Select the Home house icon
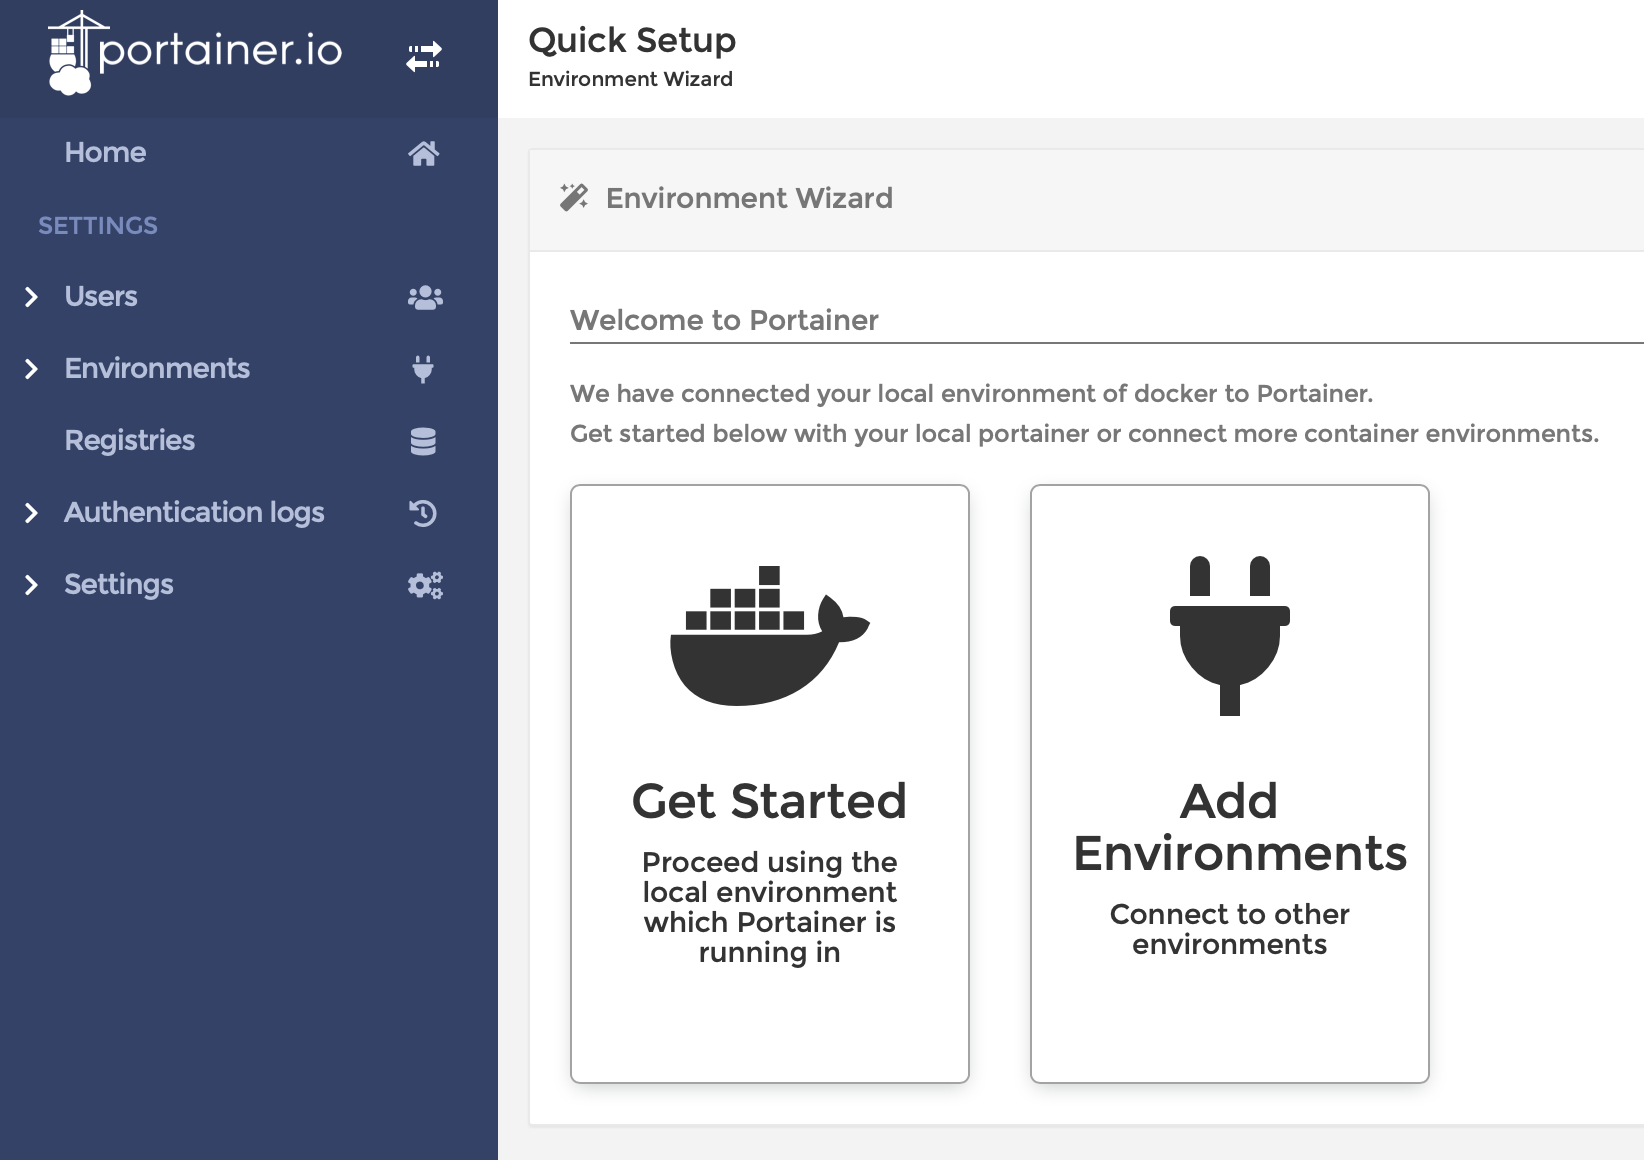 pos(425,153)
